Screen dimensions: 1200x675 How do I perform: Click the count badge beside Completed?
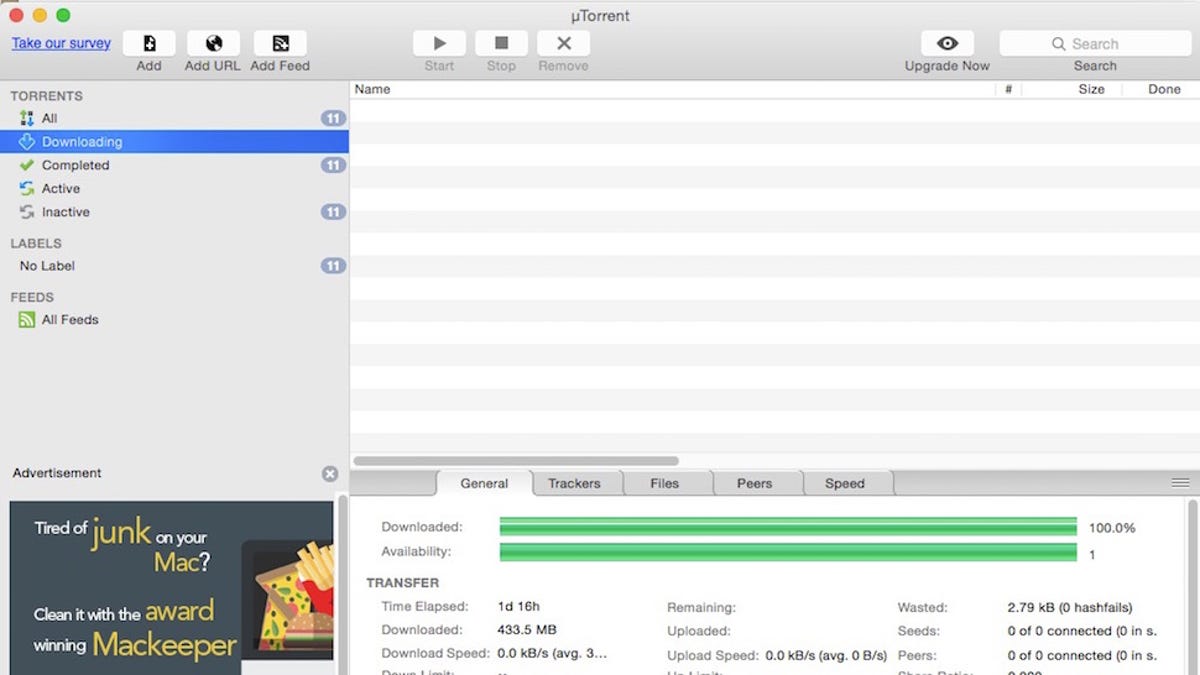[333, 165]
